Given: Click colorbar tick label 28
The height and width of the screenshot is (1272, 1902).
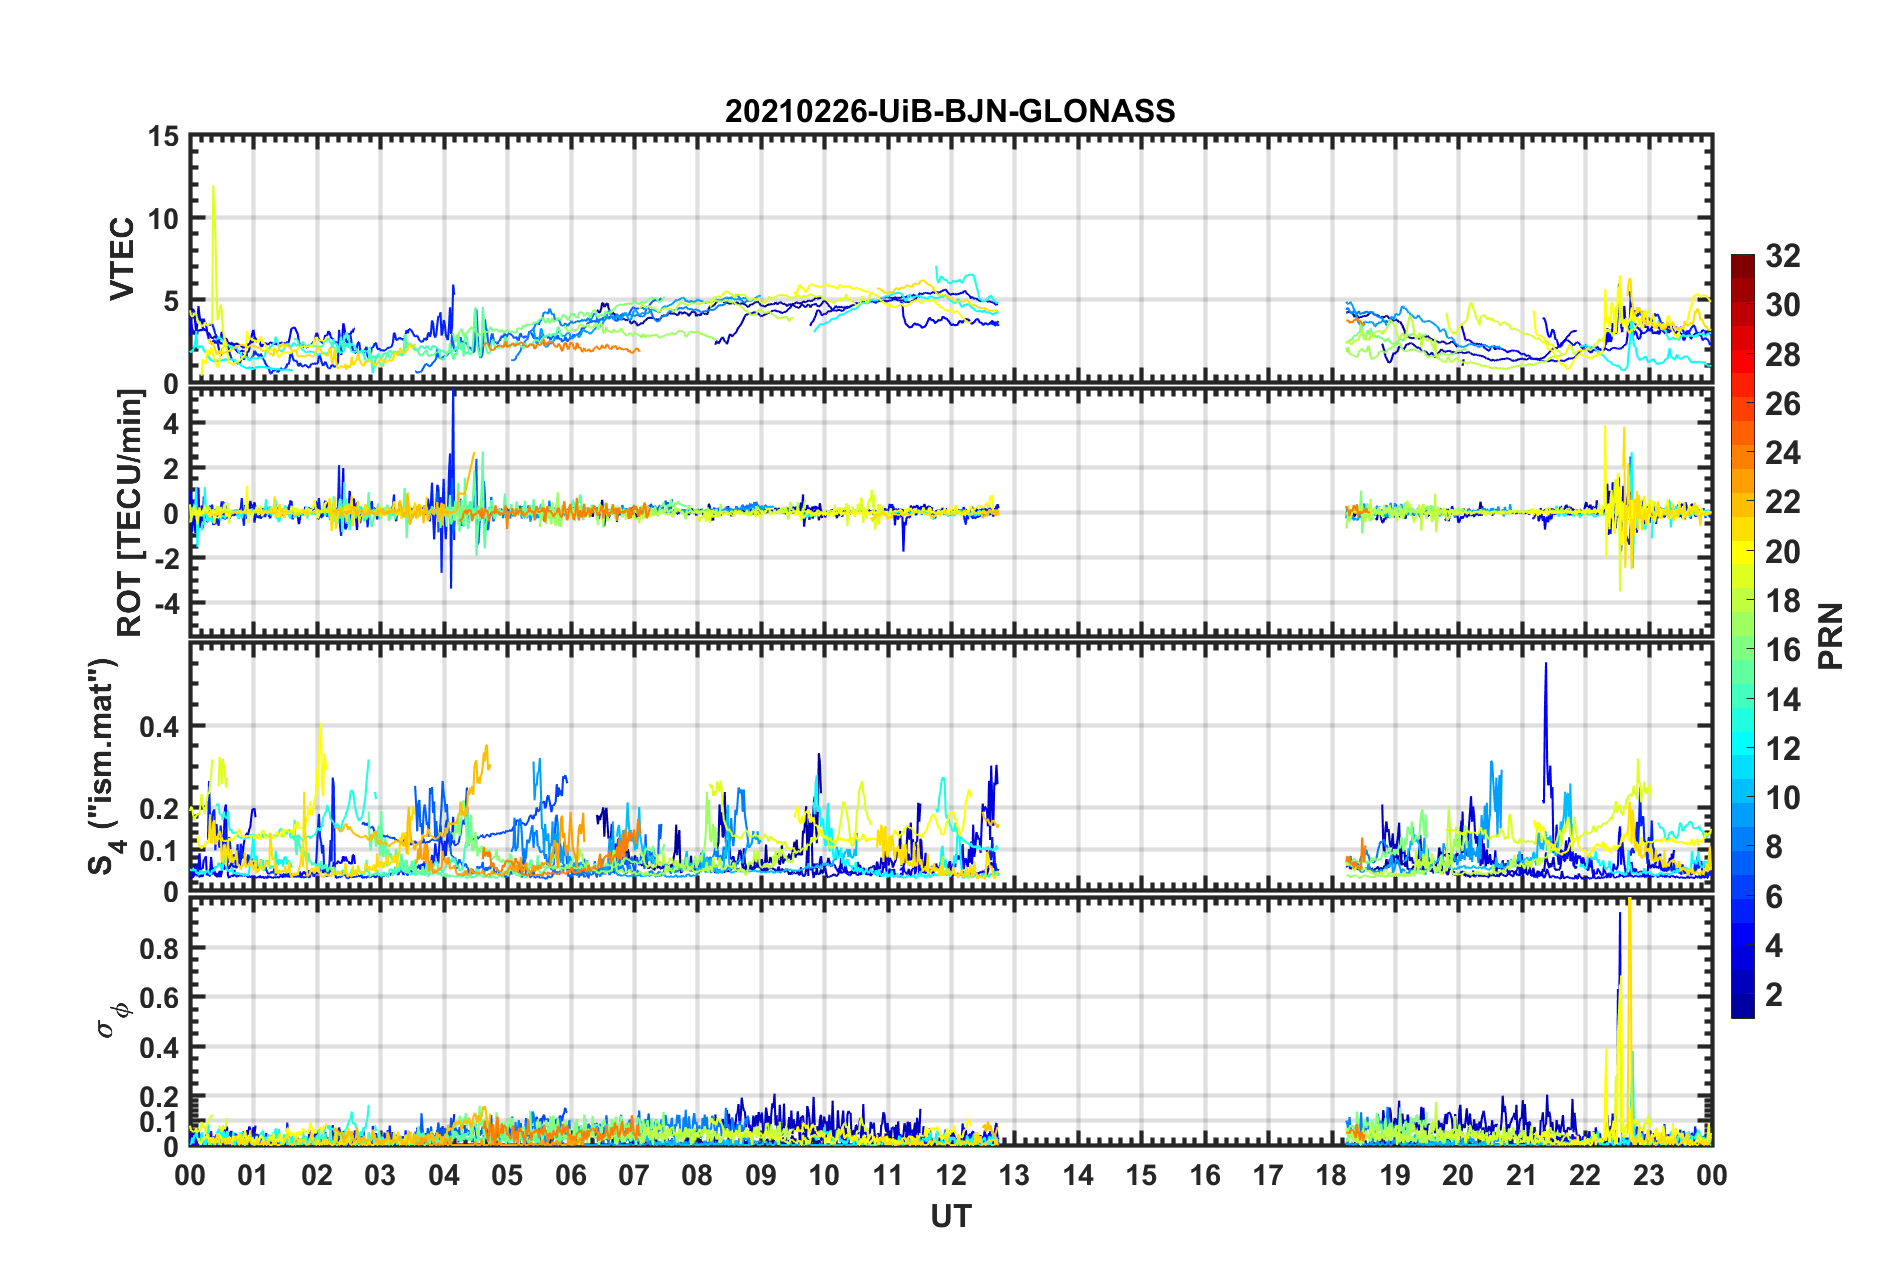Looking at the screenshot, I should (1783, 355).
